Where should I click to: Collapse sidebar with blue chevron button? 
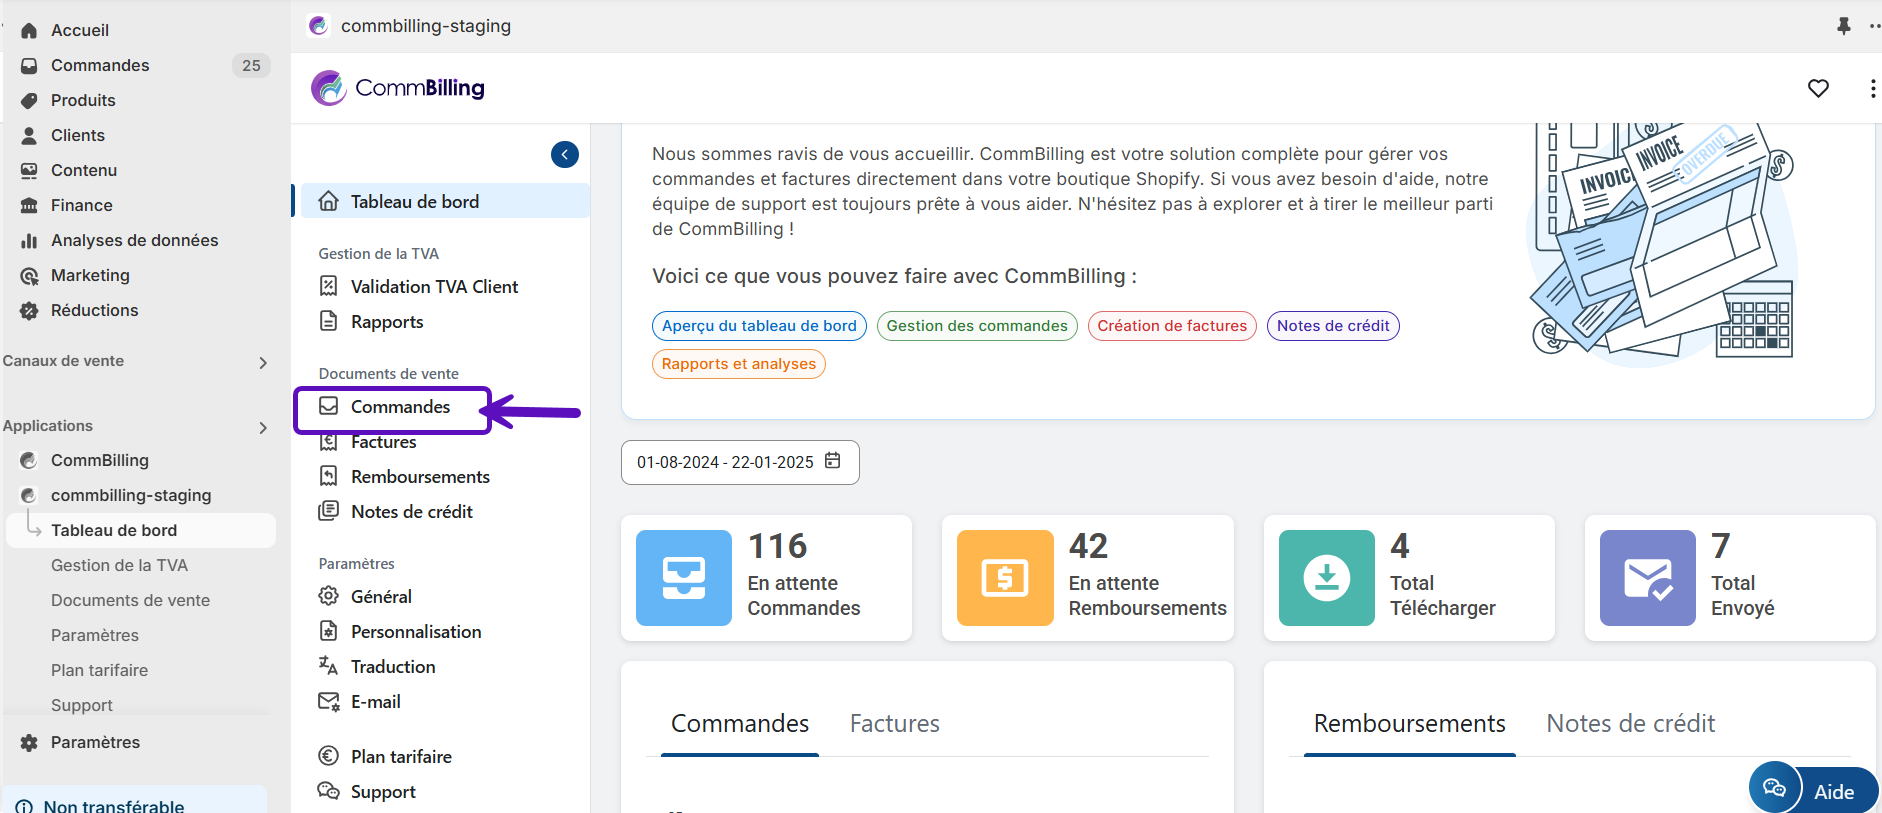tap(565, 154)
